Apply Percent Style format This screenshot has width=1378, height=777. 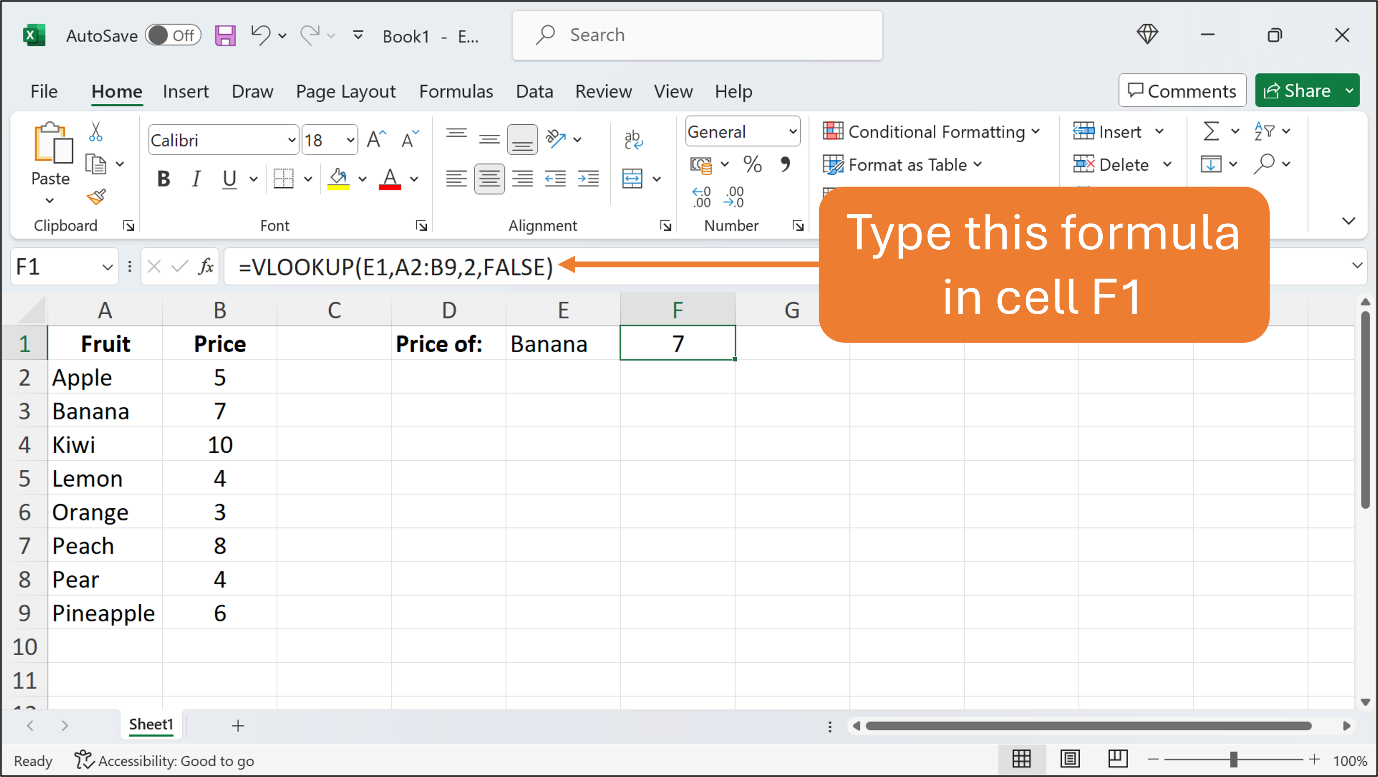[x=752, y=164]
